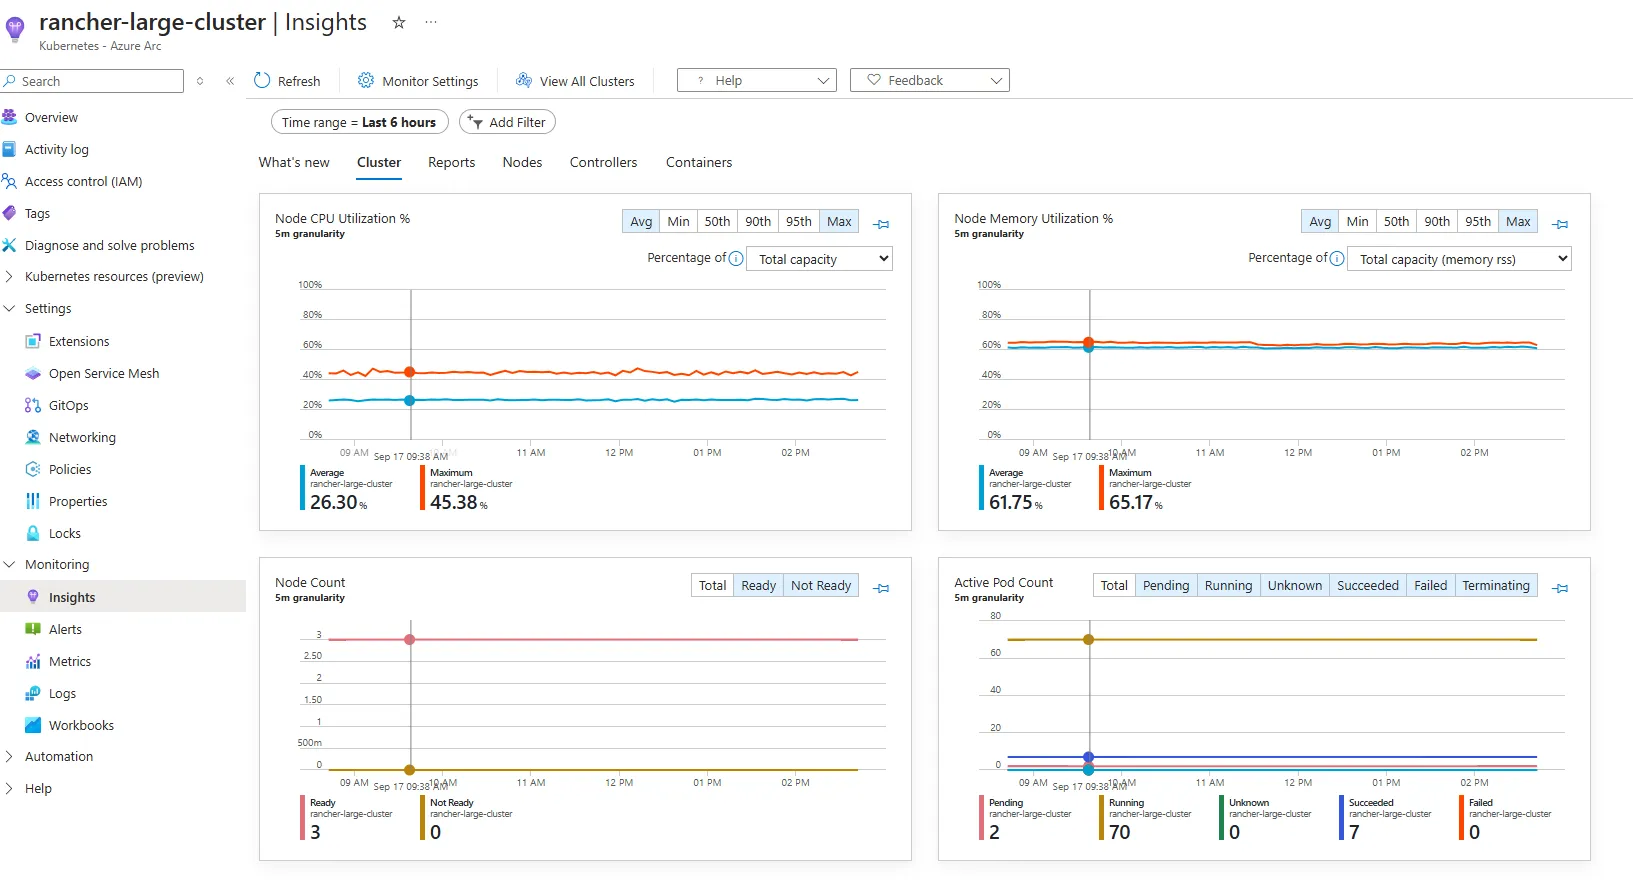1633x880 pixels.
Task: Pin the Node CPU Utilization chart
Action: pos(881,224)
